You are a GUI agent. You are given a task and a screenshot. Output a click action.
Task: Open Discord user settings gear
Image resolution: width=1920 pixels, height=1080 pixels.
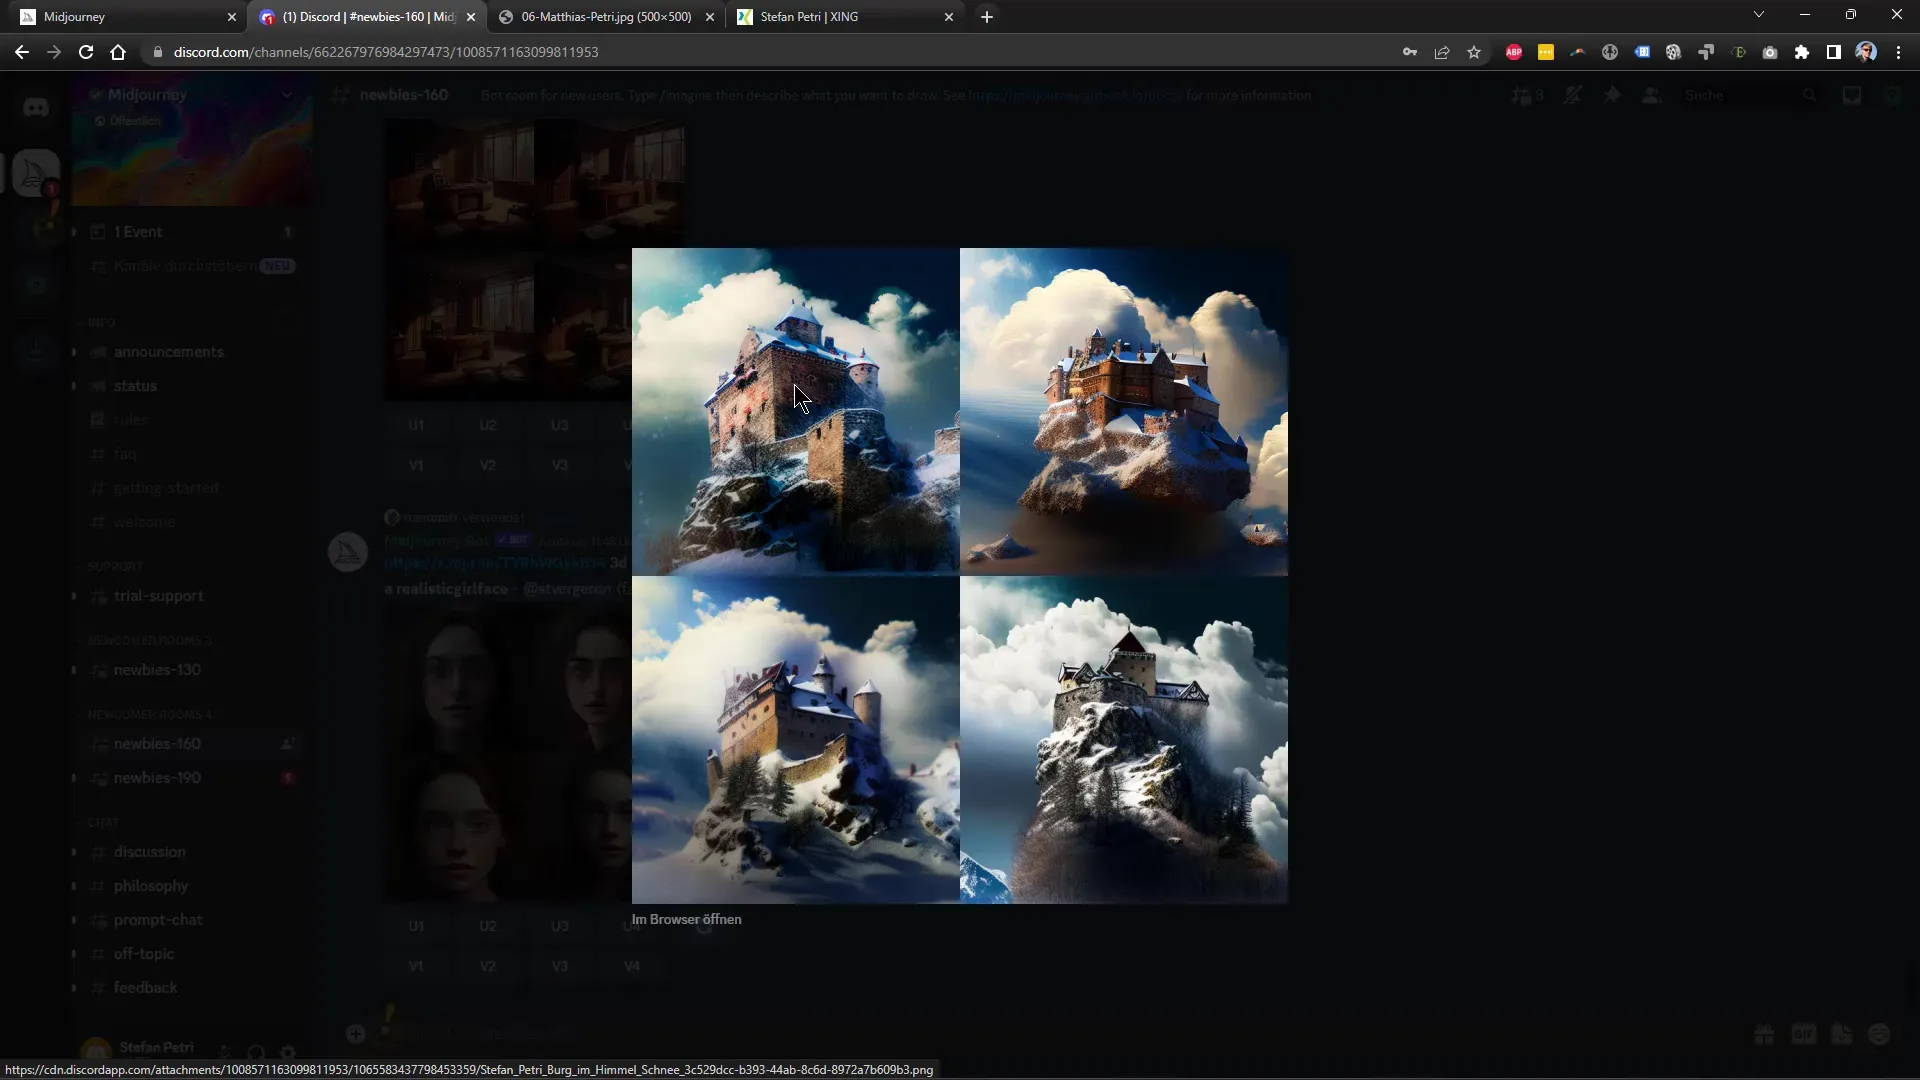288,1052
